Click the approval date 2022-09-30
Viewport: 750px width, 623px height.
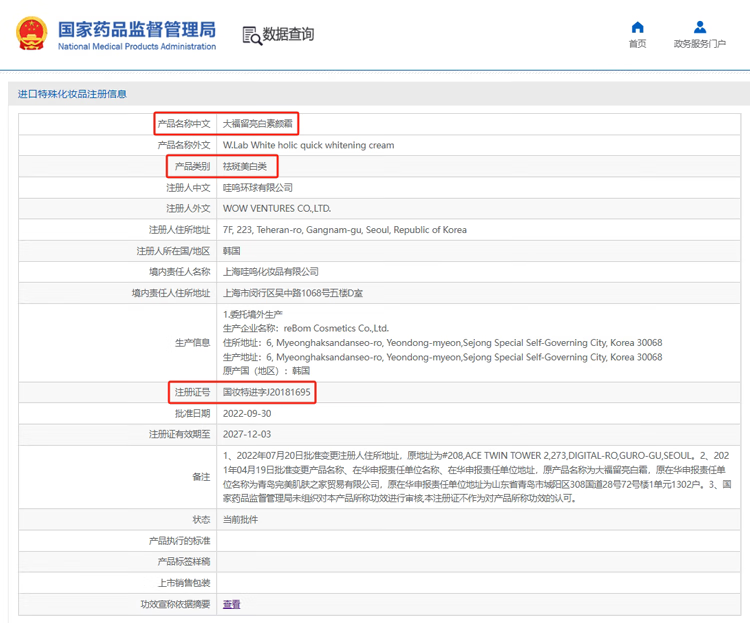(x=247, y=413)
